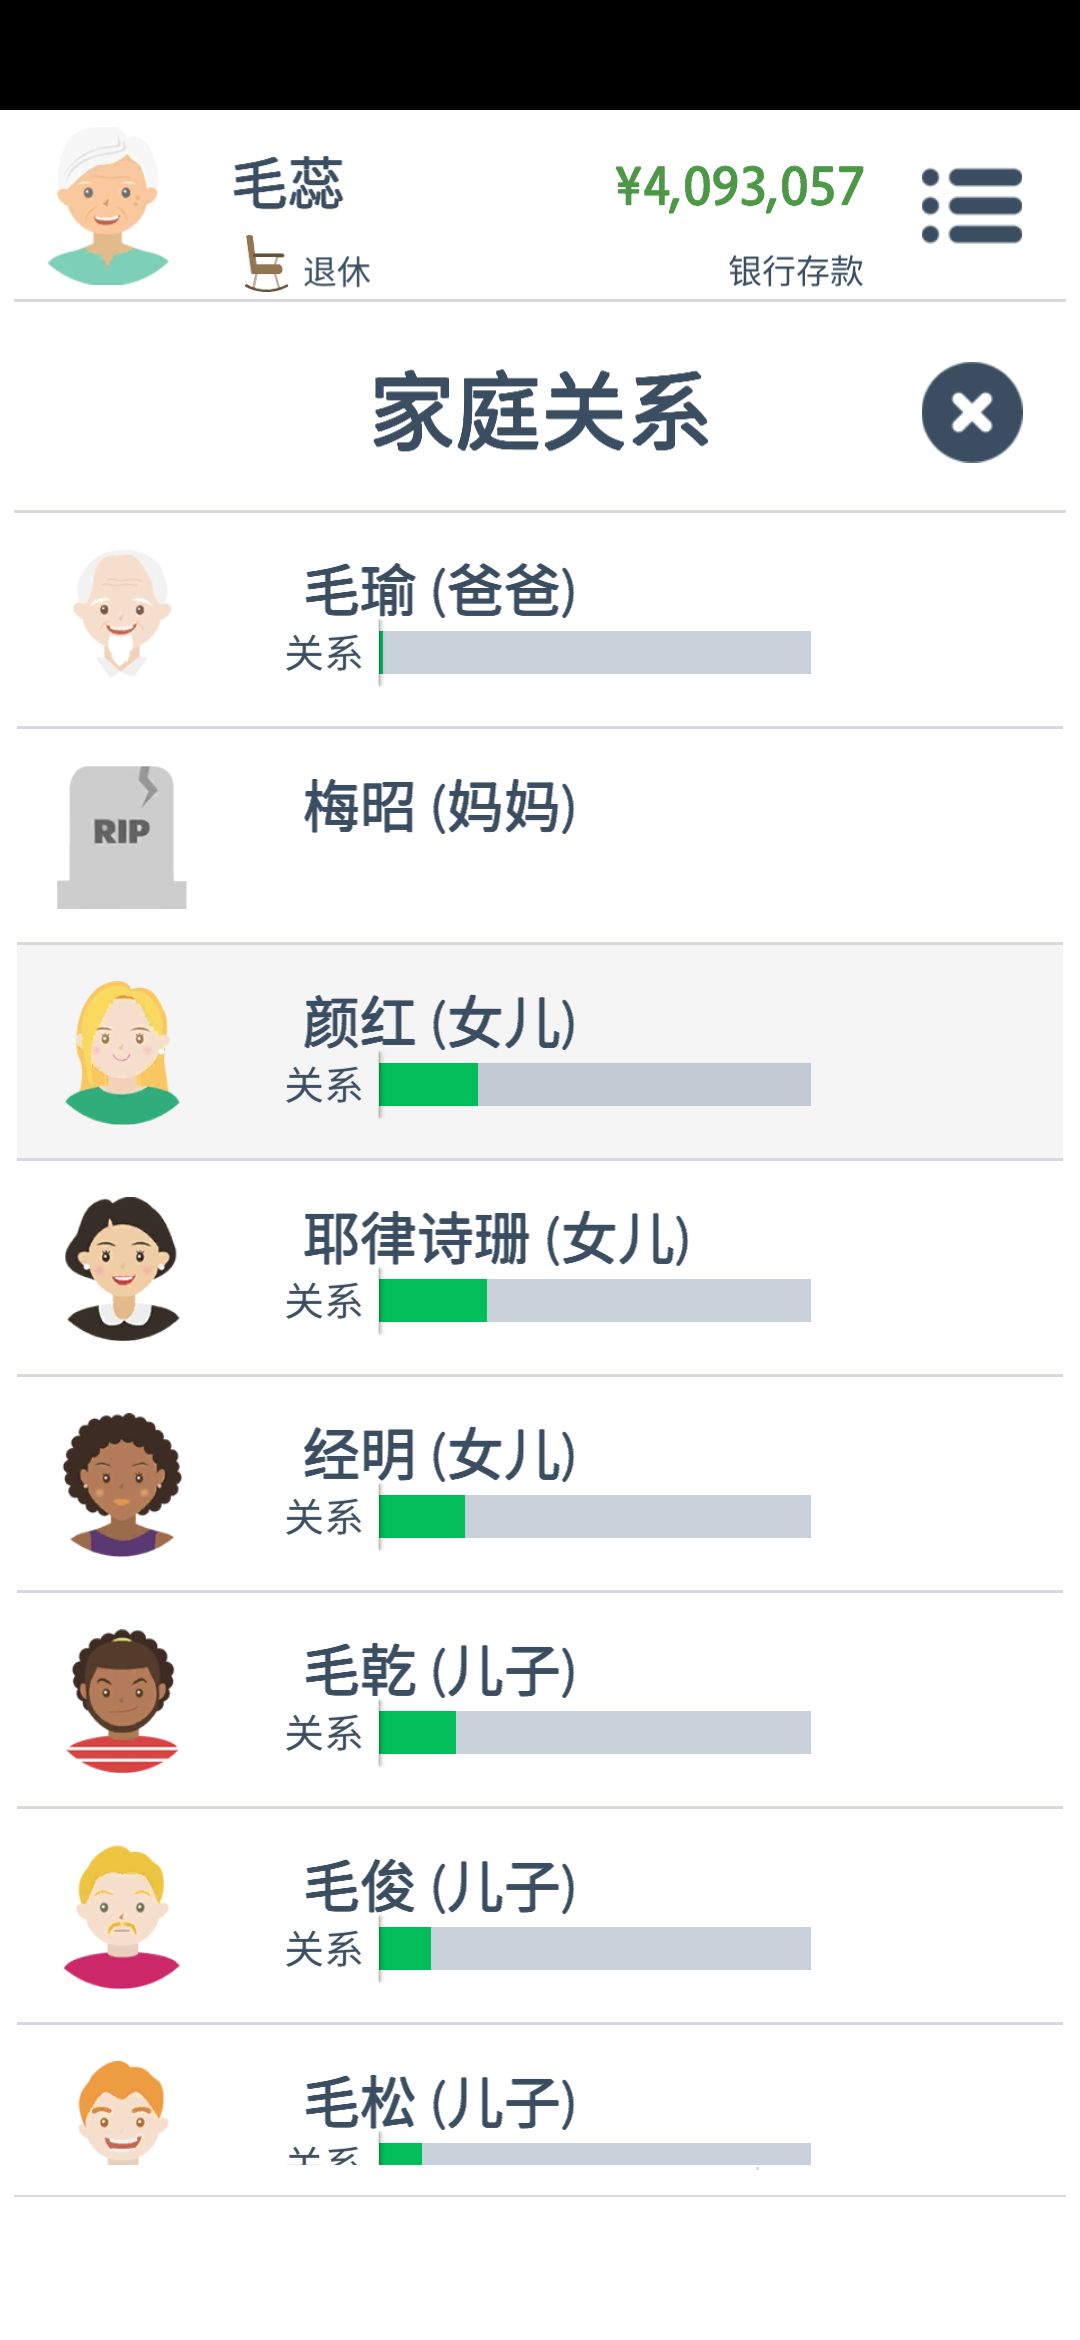
Task: Open the 毛瑜 (爸爸) relationship entry
Action: (540, 620)
